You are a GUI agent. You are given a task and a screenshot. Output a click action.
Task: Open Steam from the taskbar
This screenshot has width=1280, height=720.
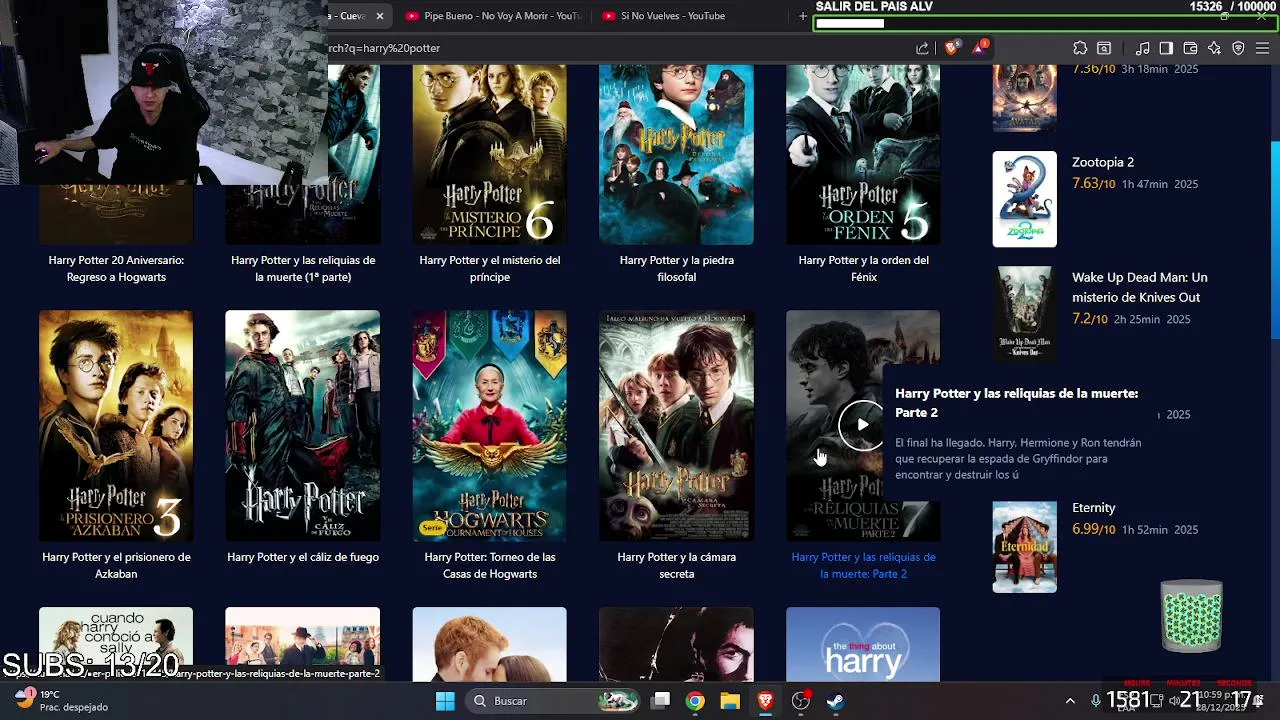(x=835, y=701)
